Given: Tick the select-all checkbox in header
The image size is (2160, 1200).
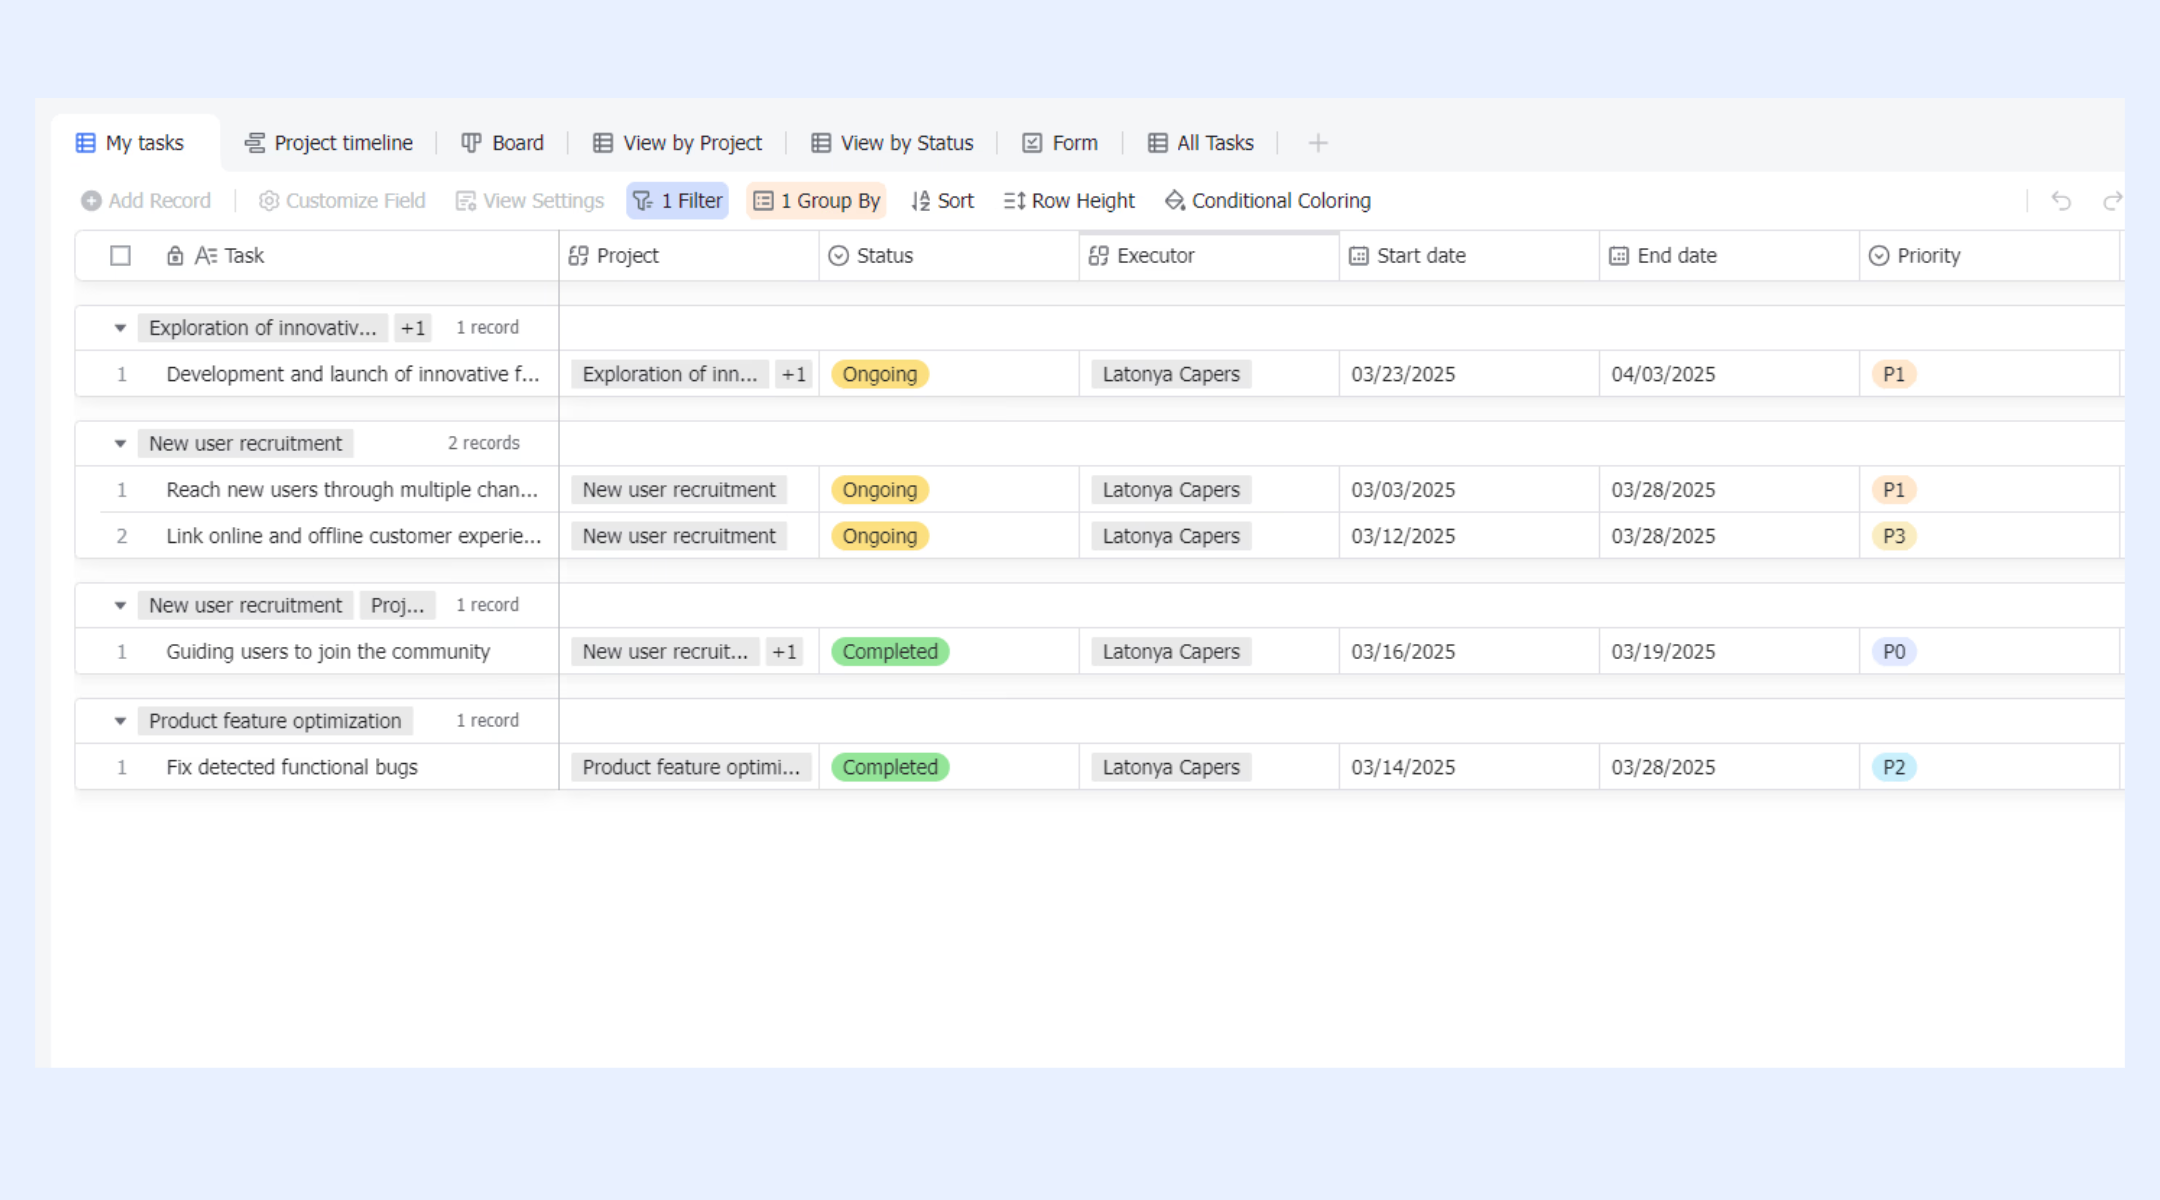Looking at the screenshot, I should coord(120,256).
